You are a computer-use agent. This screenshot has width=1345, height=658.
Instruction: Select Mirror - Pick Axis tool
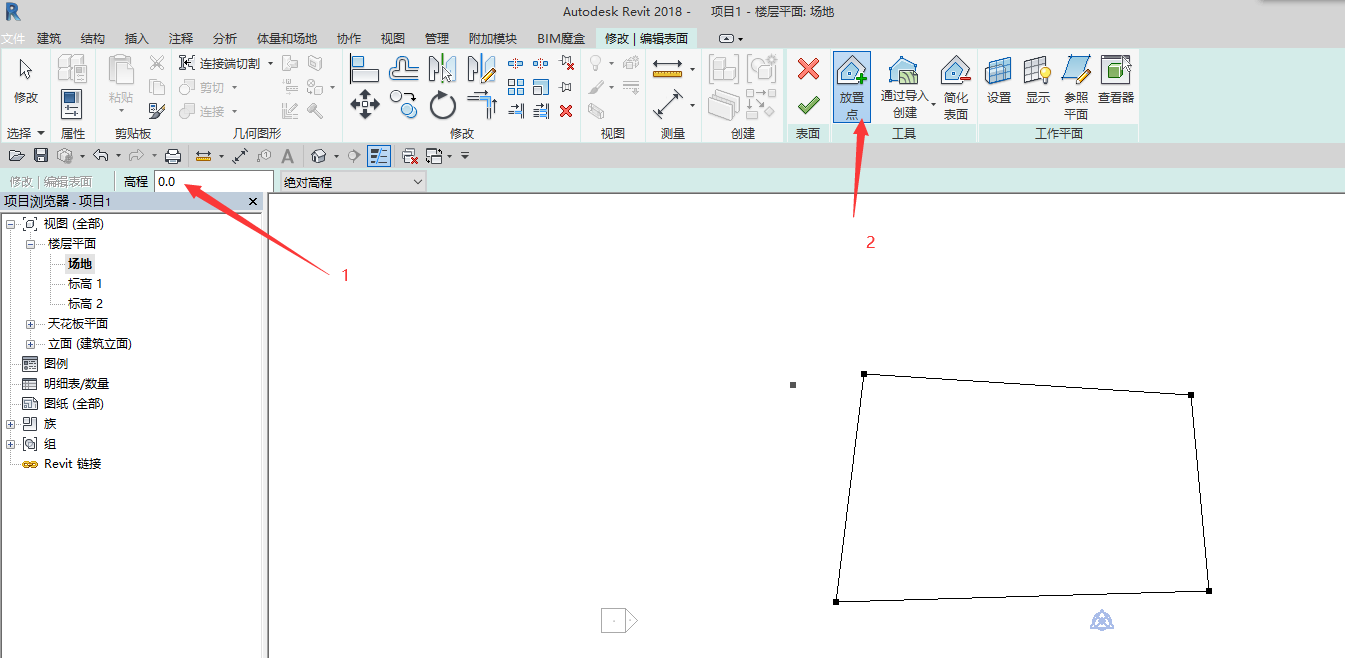[x=442, y=68]
